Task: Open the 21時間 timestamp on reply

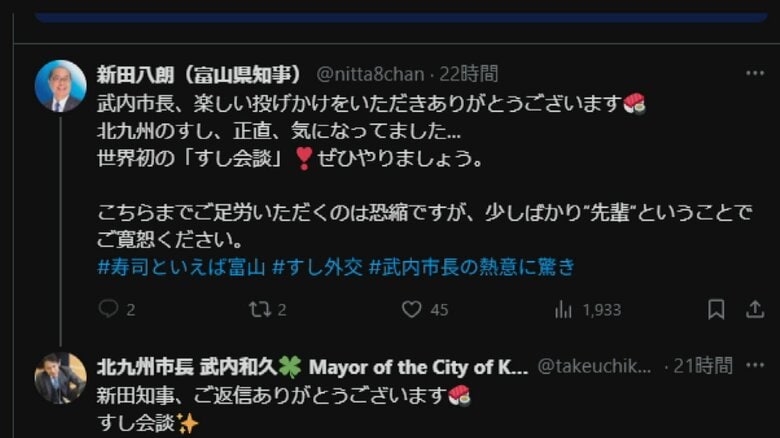Action: pos(703,366)
